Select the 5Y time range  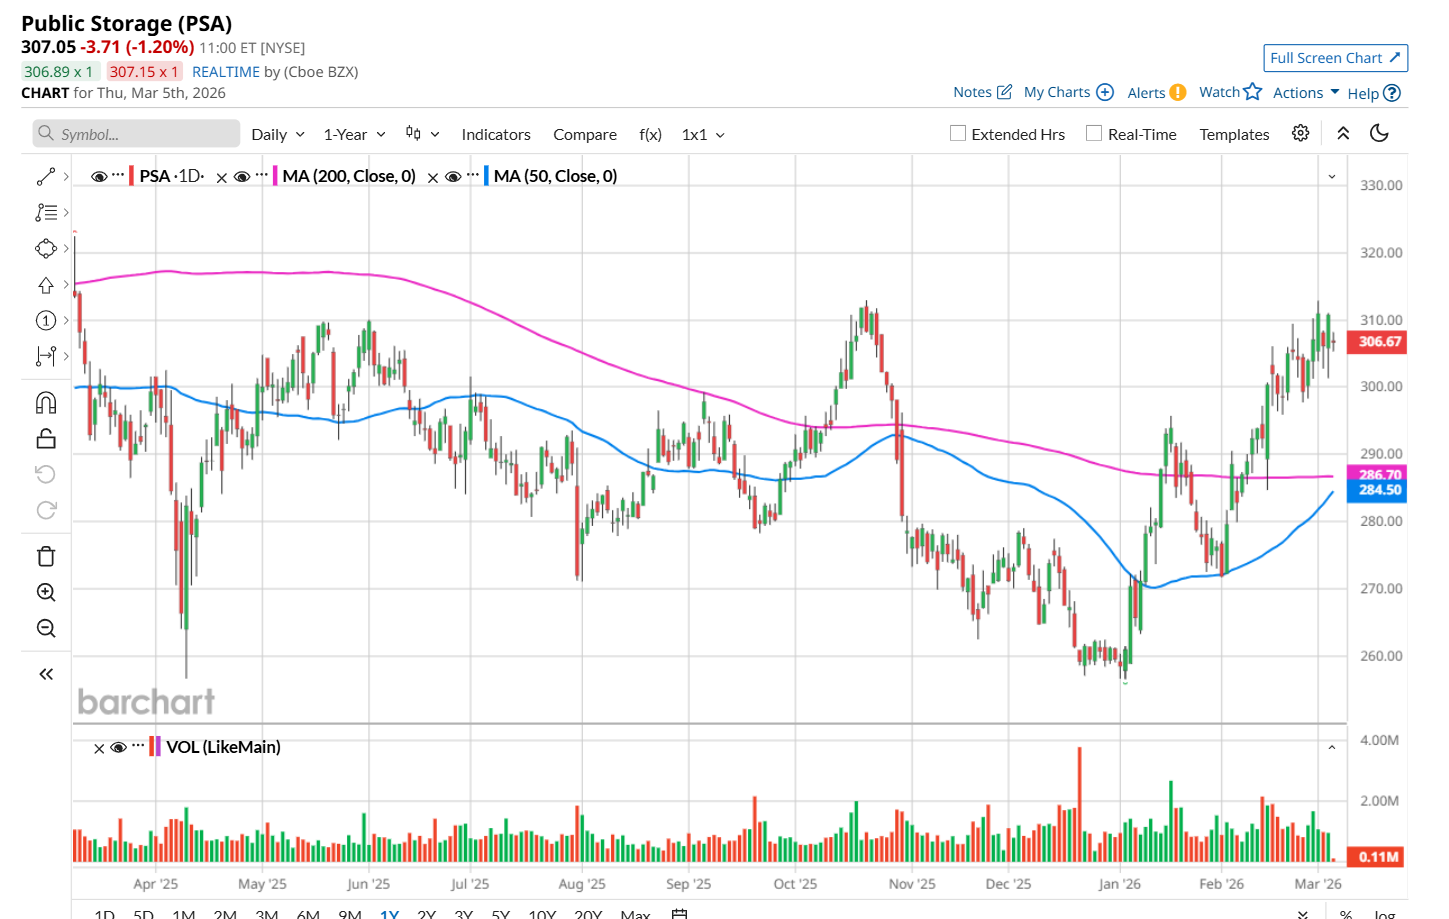point(501,914)
